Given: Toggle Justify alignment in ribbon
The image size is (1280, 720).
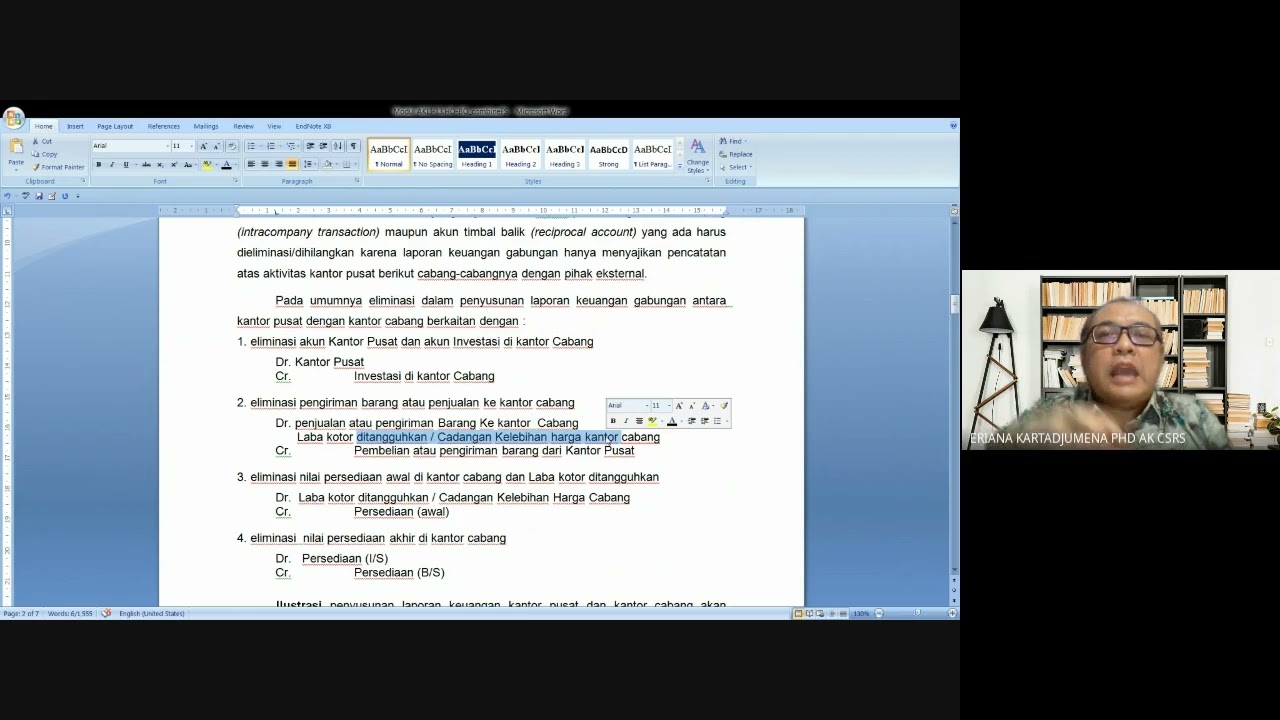Looking at the screenshot, I should 292,164.
